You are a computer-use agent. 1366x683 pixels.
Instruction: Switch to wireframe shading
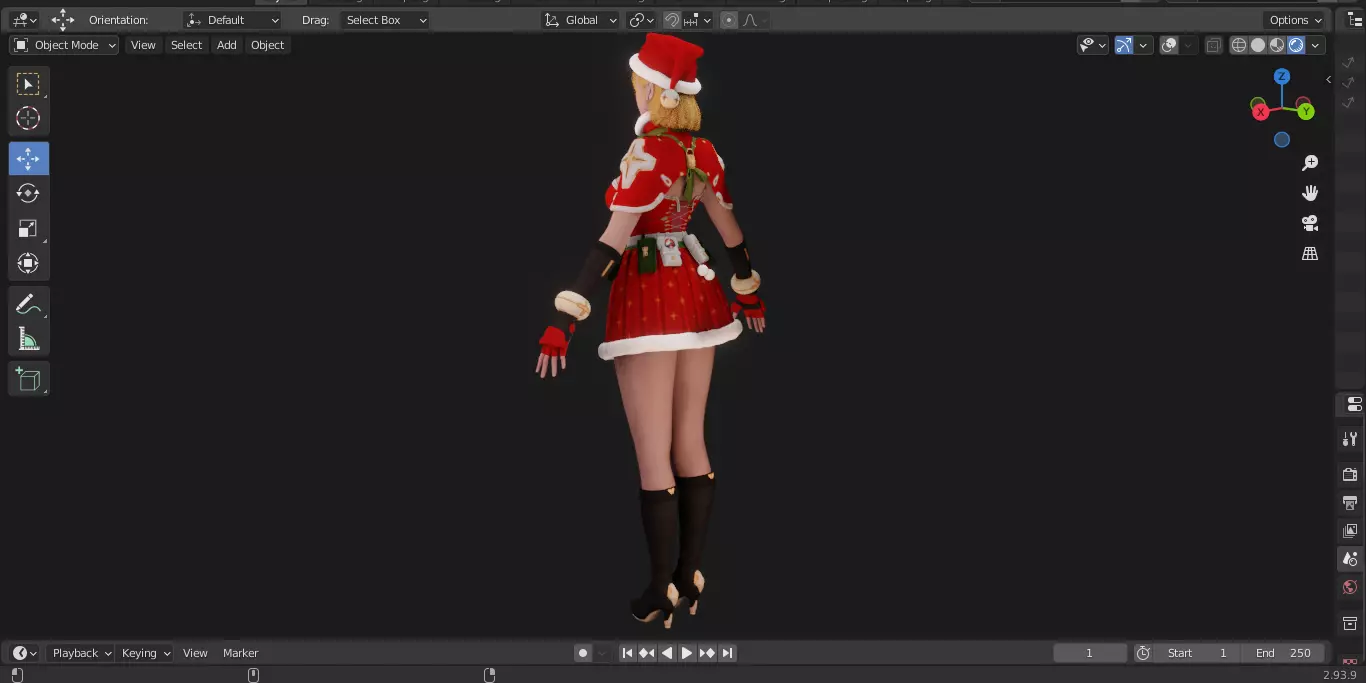(1239, 45)
